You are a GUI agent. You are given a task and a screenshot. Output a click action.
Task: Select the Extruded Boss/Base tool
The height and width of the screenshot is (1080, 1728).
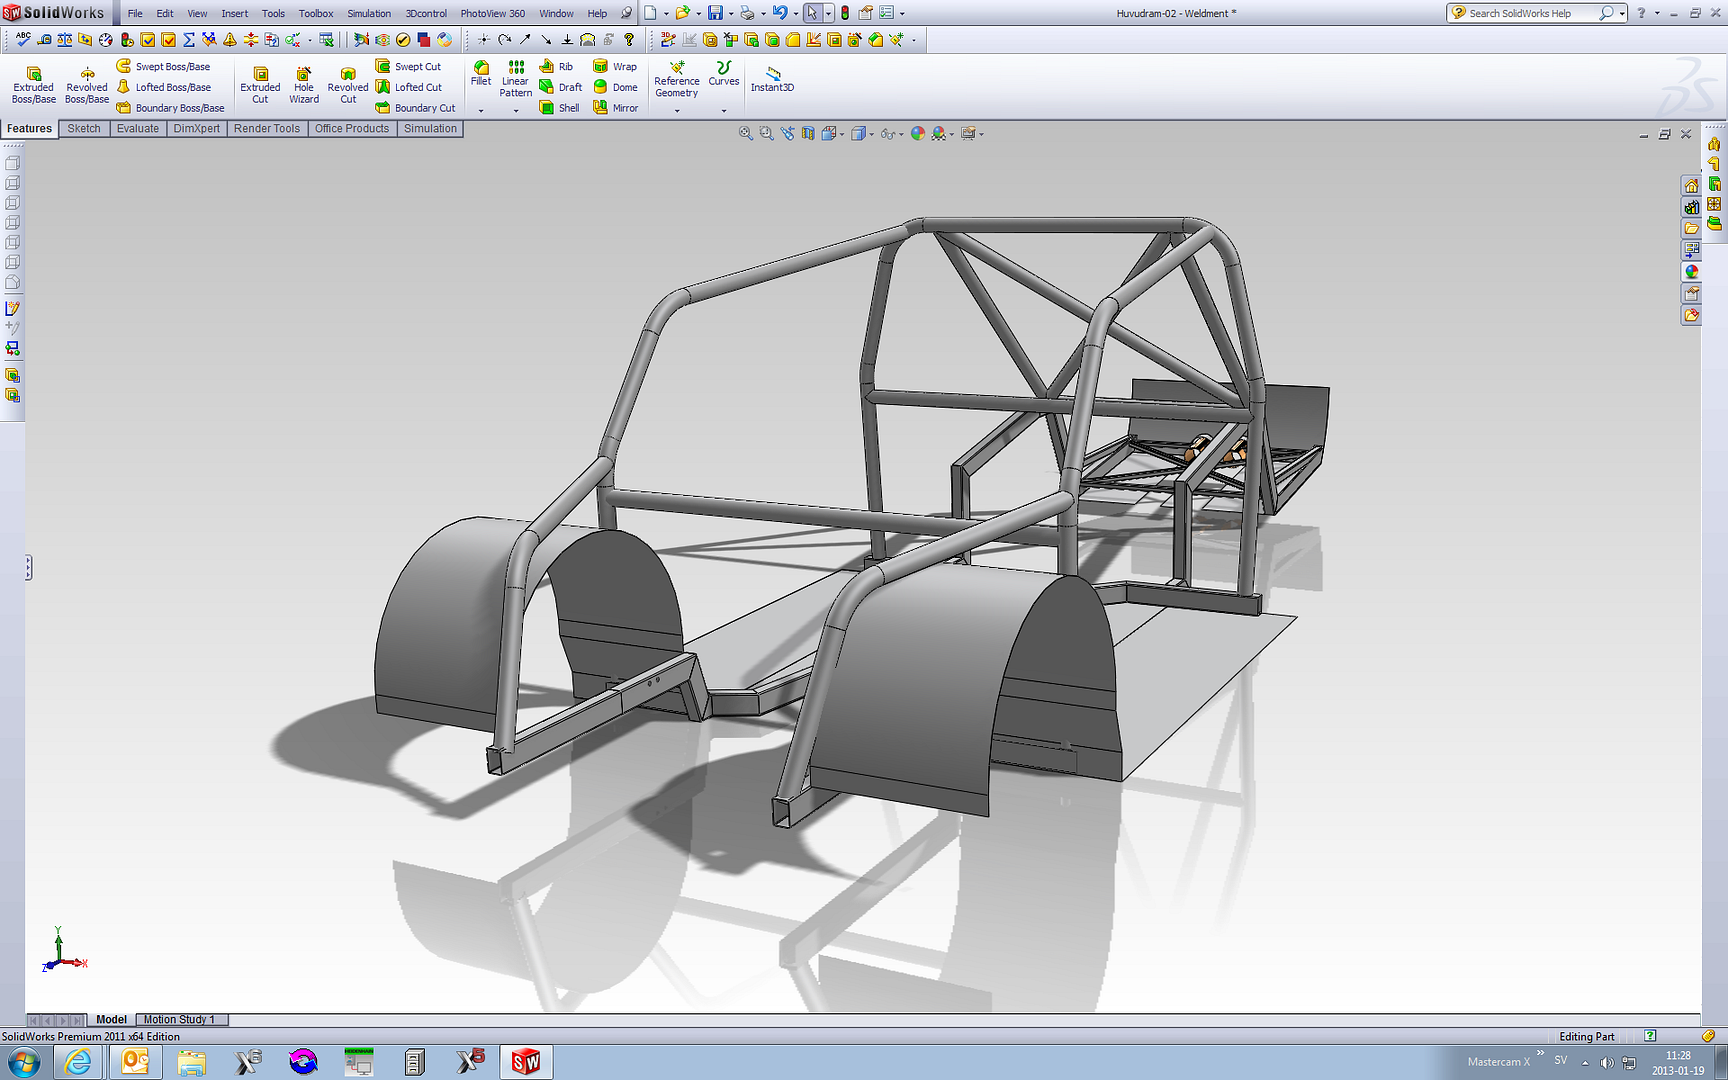point(33,85)
